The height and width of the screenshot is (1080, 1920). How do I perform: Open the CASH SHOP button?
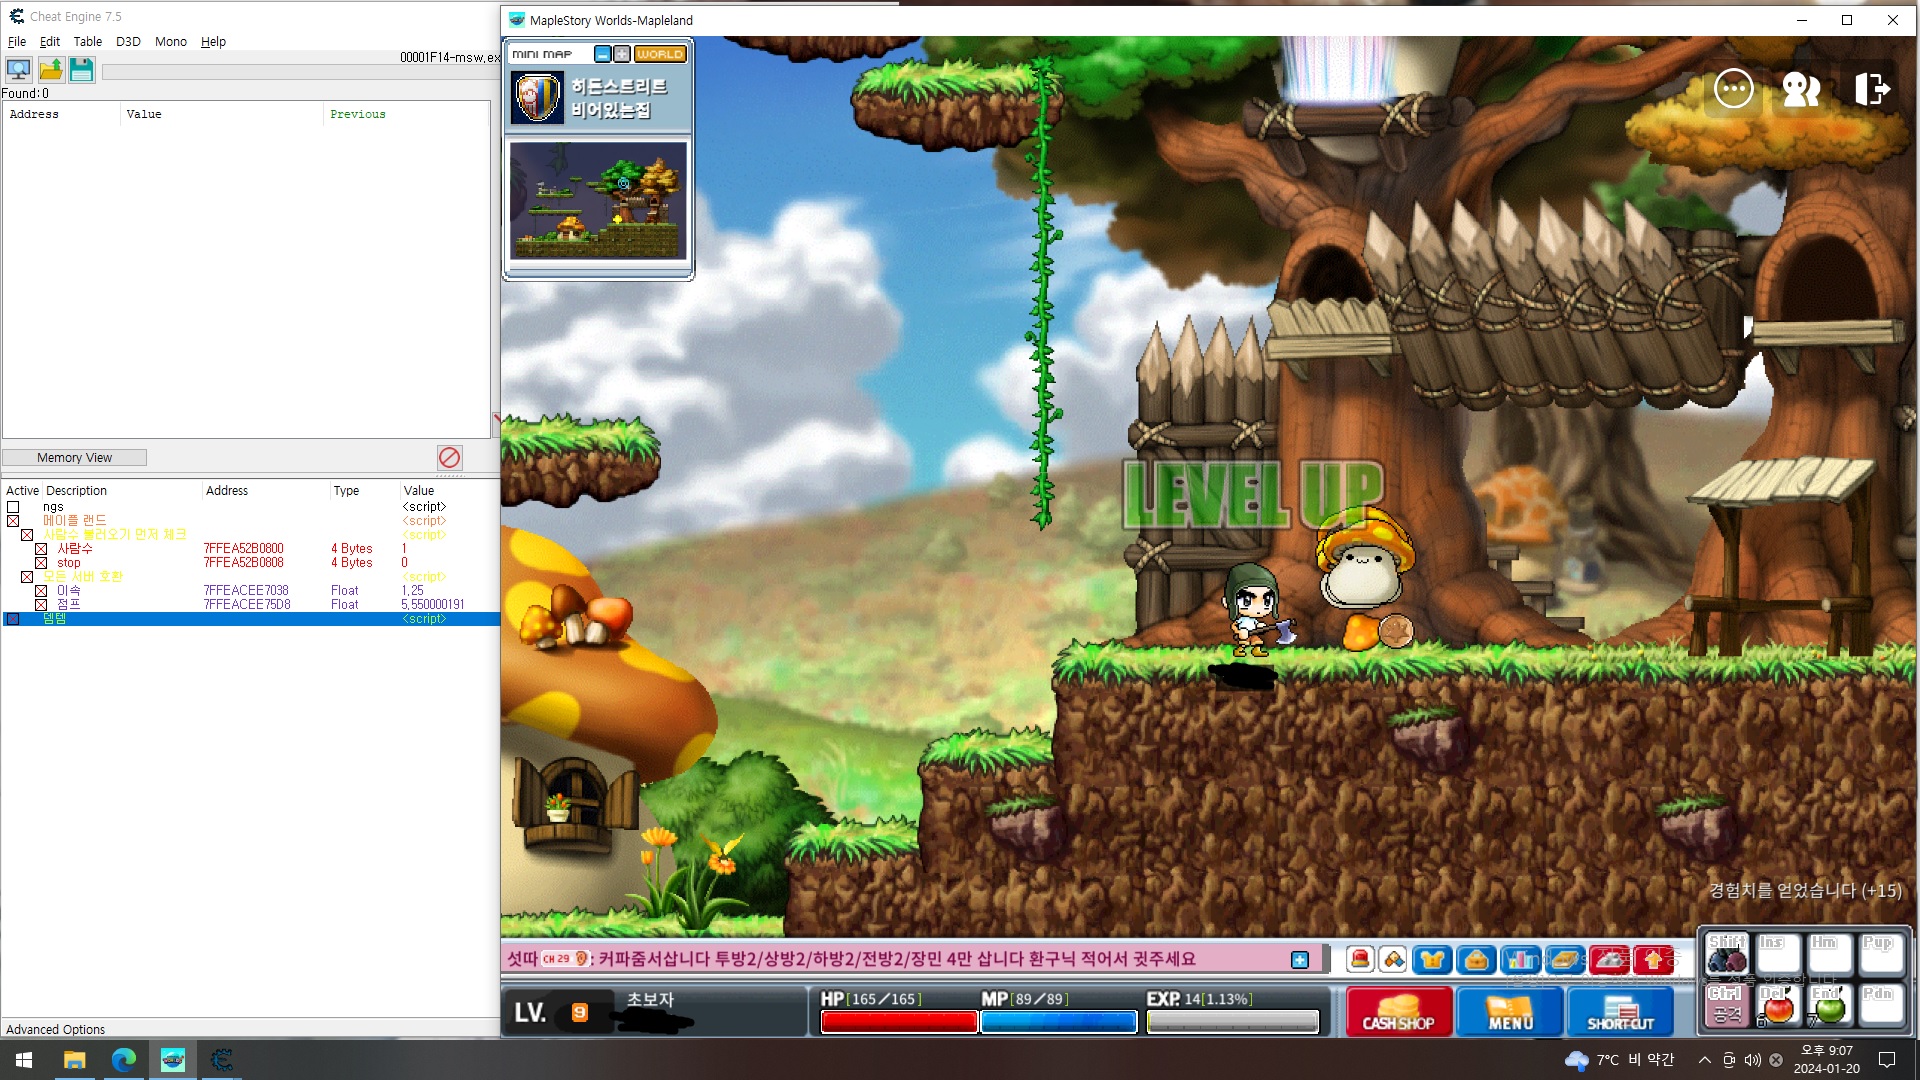pos(1398,1011)
